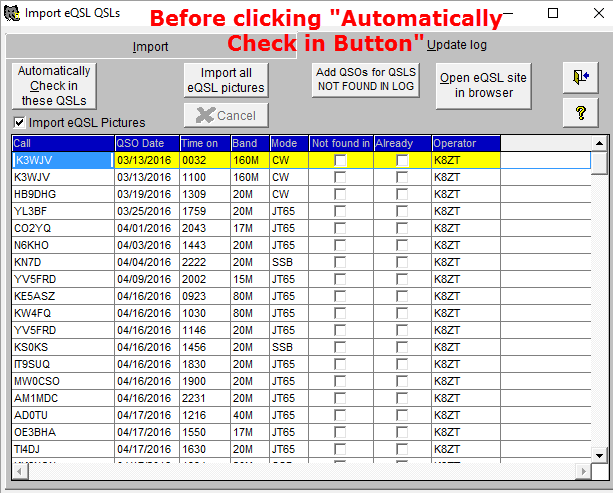The width and height of the screenshot is (613, 493).
Task: Open help with the question mark icon
Action: tap(580, 113)
